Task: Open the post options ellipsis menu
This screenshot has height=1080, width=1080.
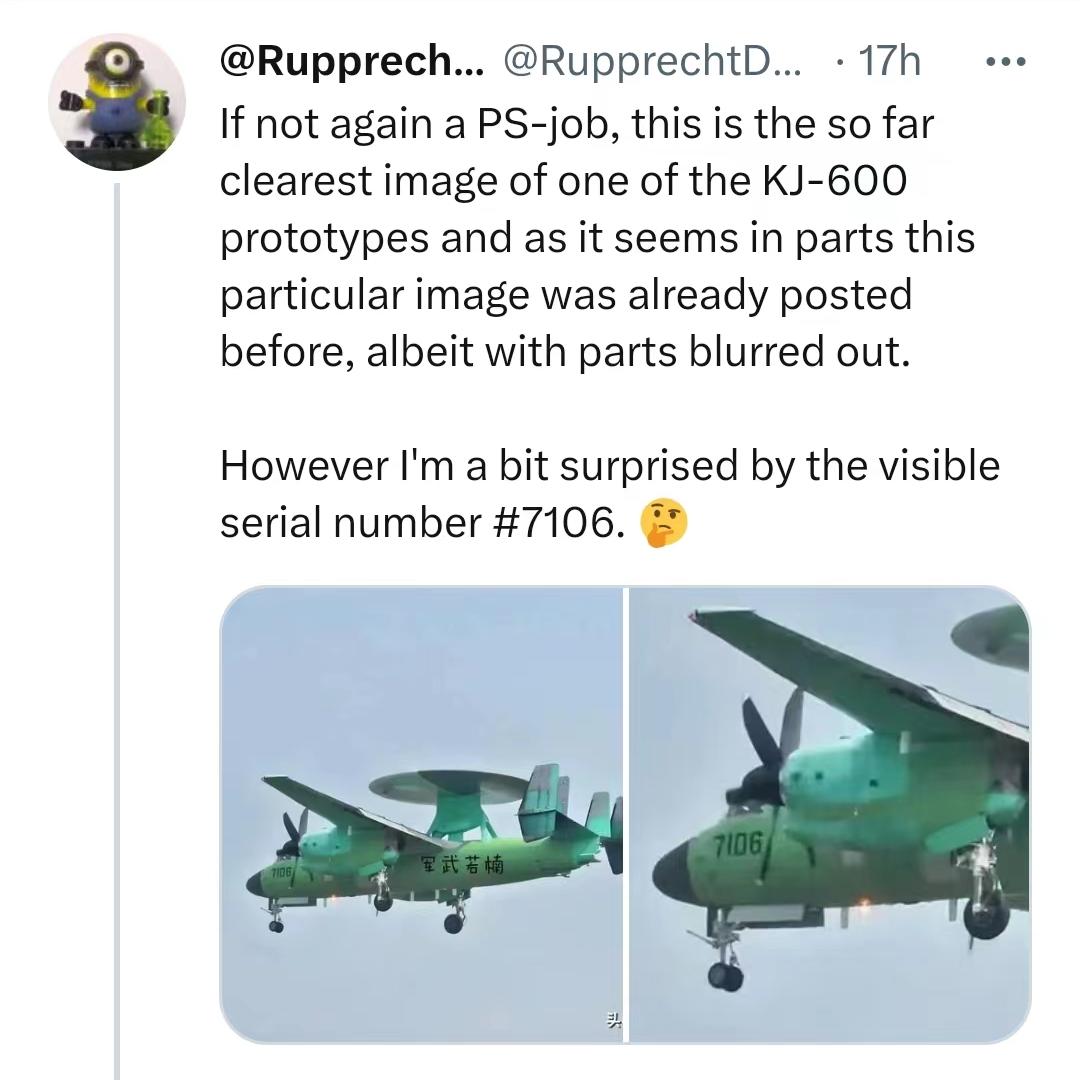Action: (1005, 60)
